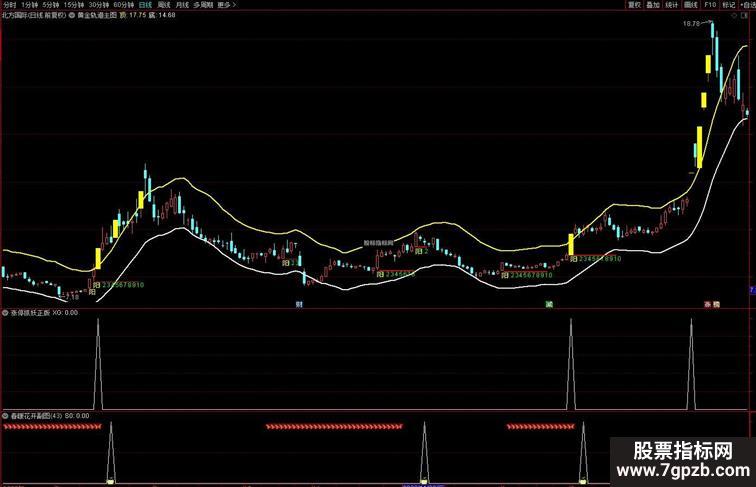Click the window layout icon at chart top-right
The image size is (756, 487).
pos(745,15)
